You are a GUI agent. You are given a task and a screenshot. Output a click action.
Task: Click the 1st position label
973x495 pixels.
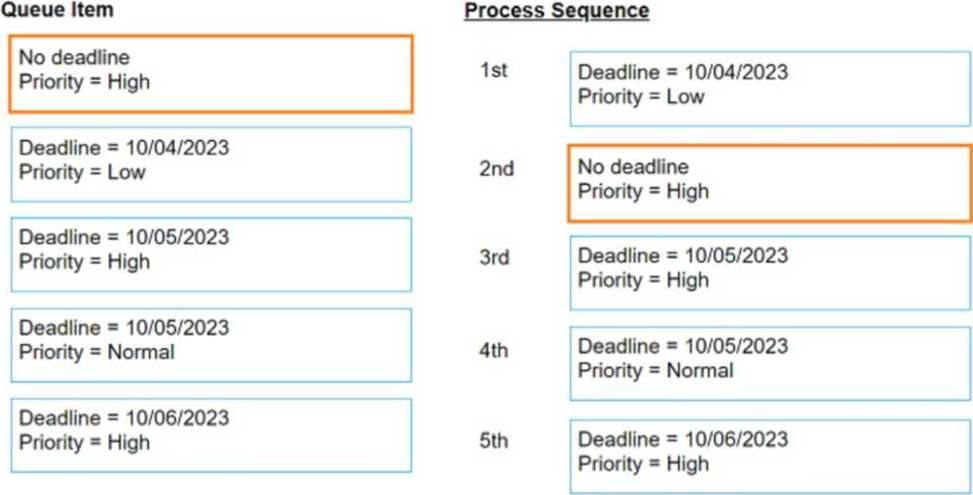pos(493,71)
